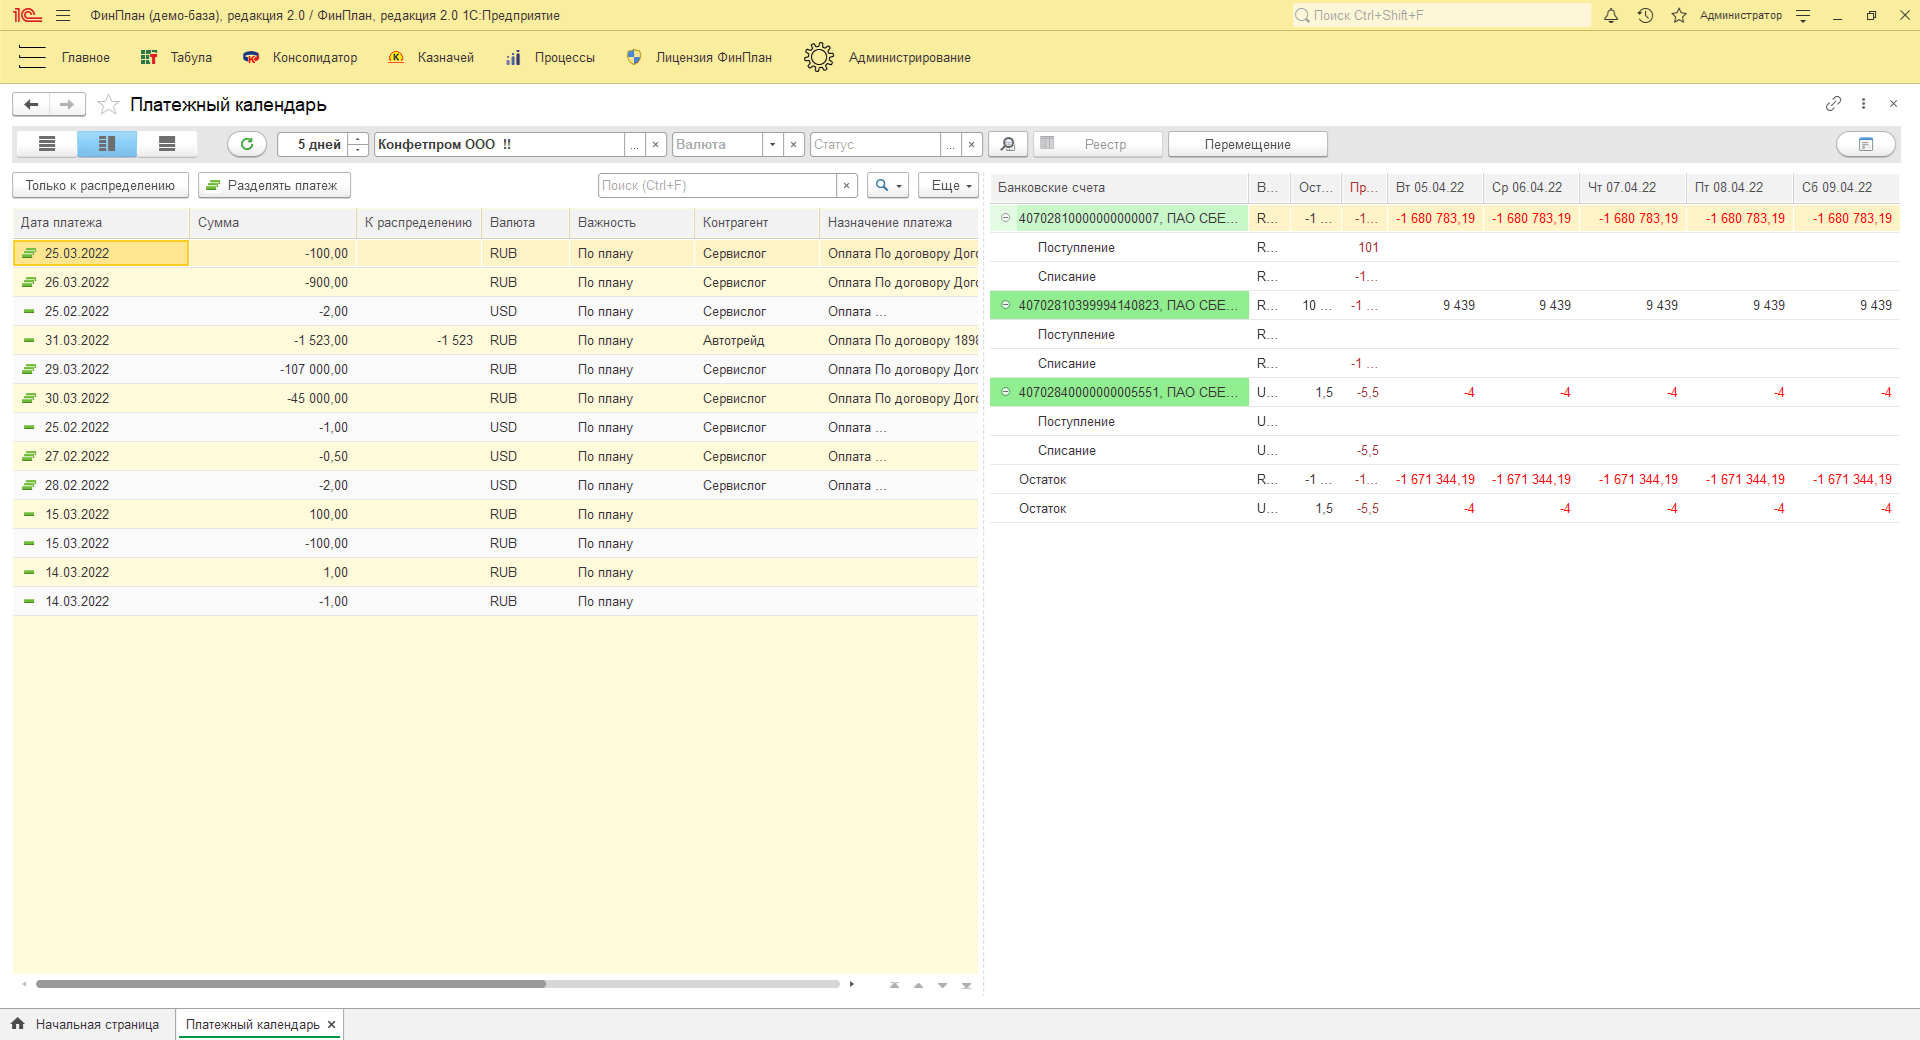Screen dimensions: 1920x1040
Task: Switch to stacked rows layout view
Action: coord(167,144)
